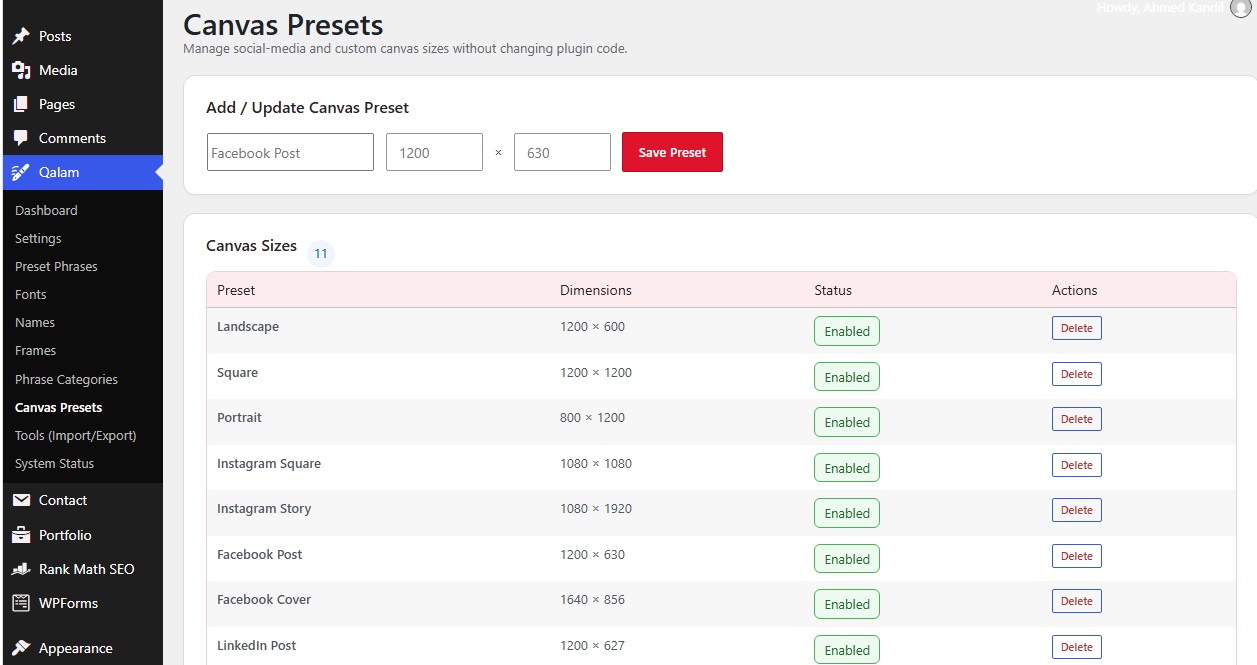Click the Posts pushpin icon
The height and width of the screenshot is (665, 1257).
21,36
